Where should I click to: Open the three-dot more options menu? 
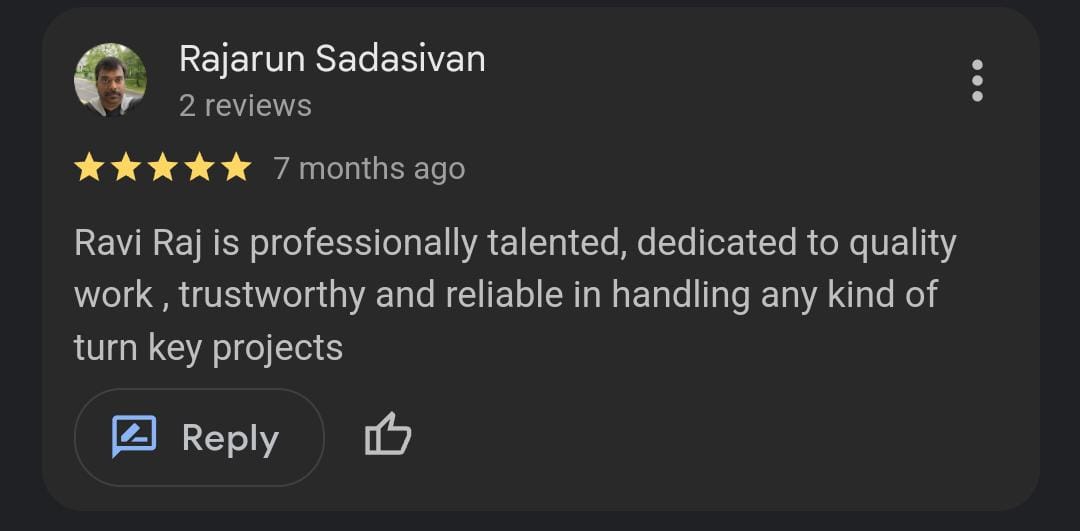click(977, 80)
